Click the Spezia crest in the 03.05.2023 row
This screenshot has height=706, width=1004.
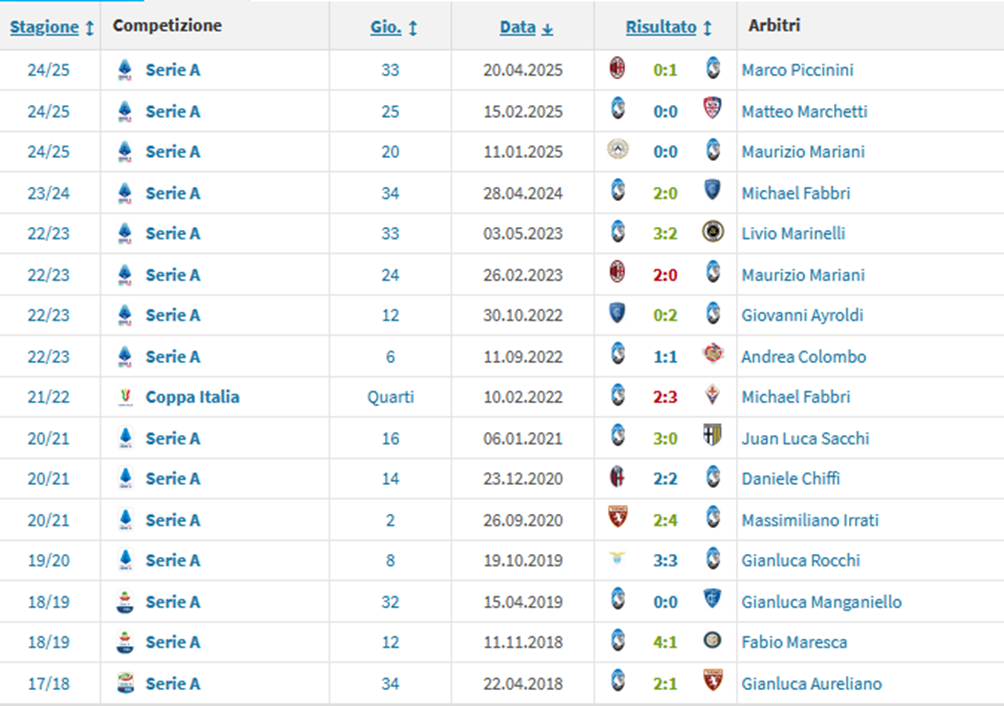click(x=712, y=232)
